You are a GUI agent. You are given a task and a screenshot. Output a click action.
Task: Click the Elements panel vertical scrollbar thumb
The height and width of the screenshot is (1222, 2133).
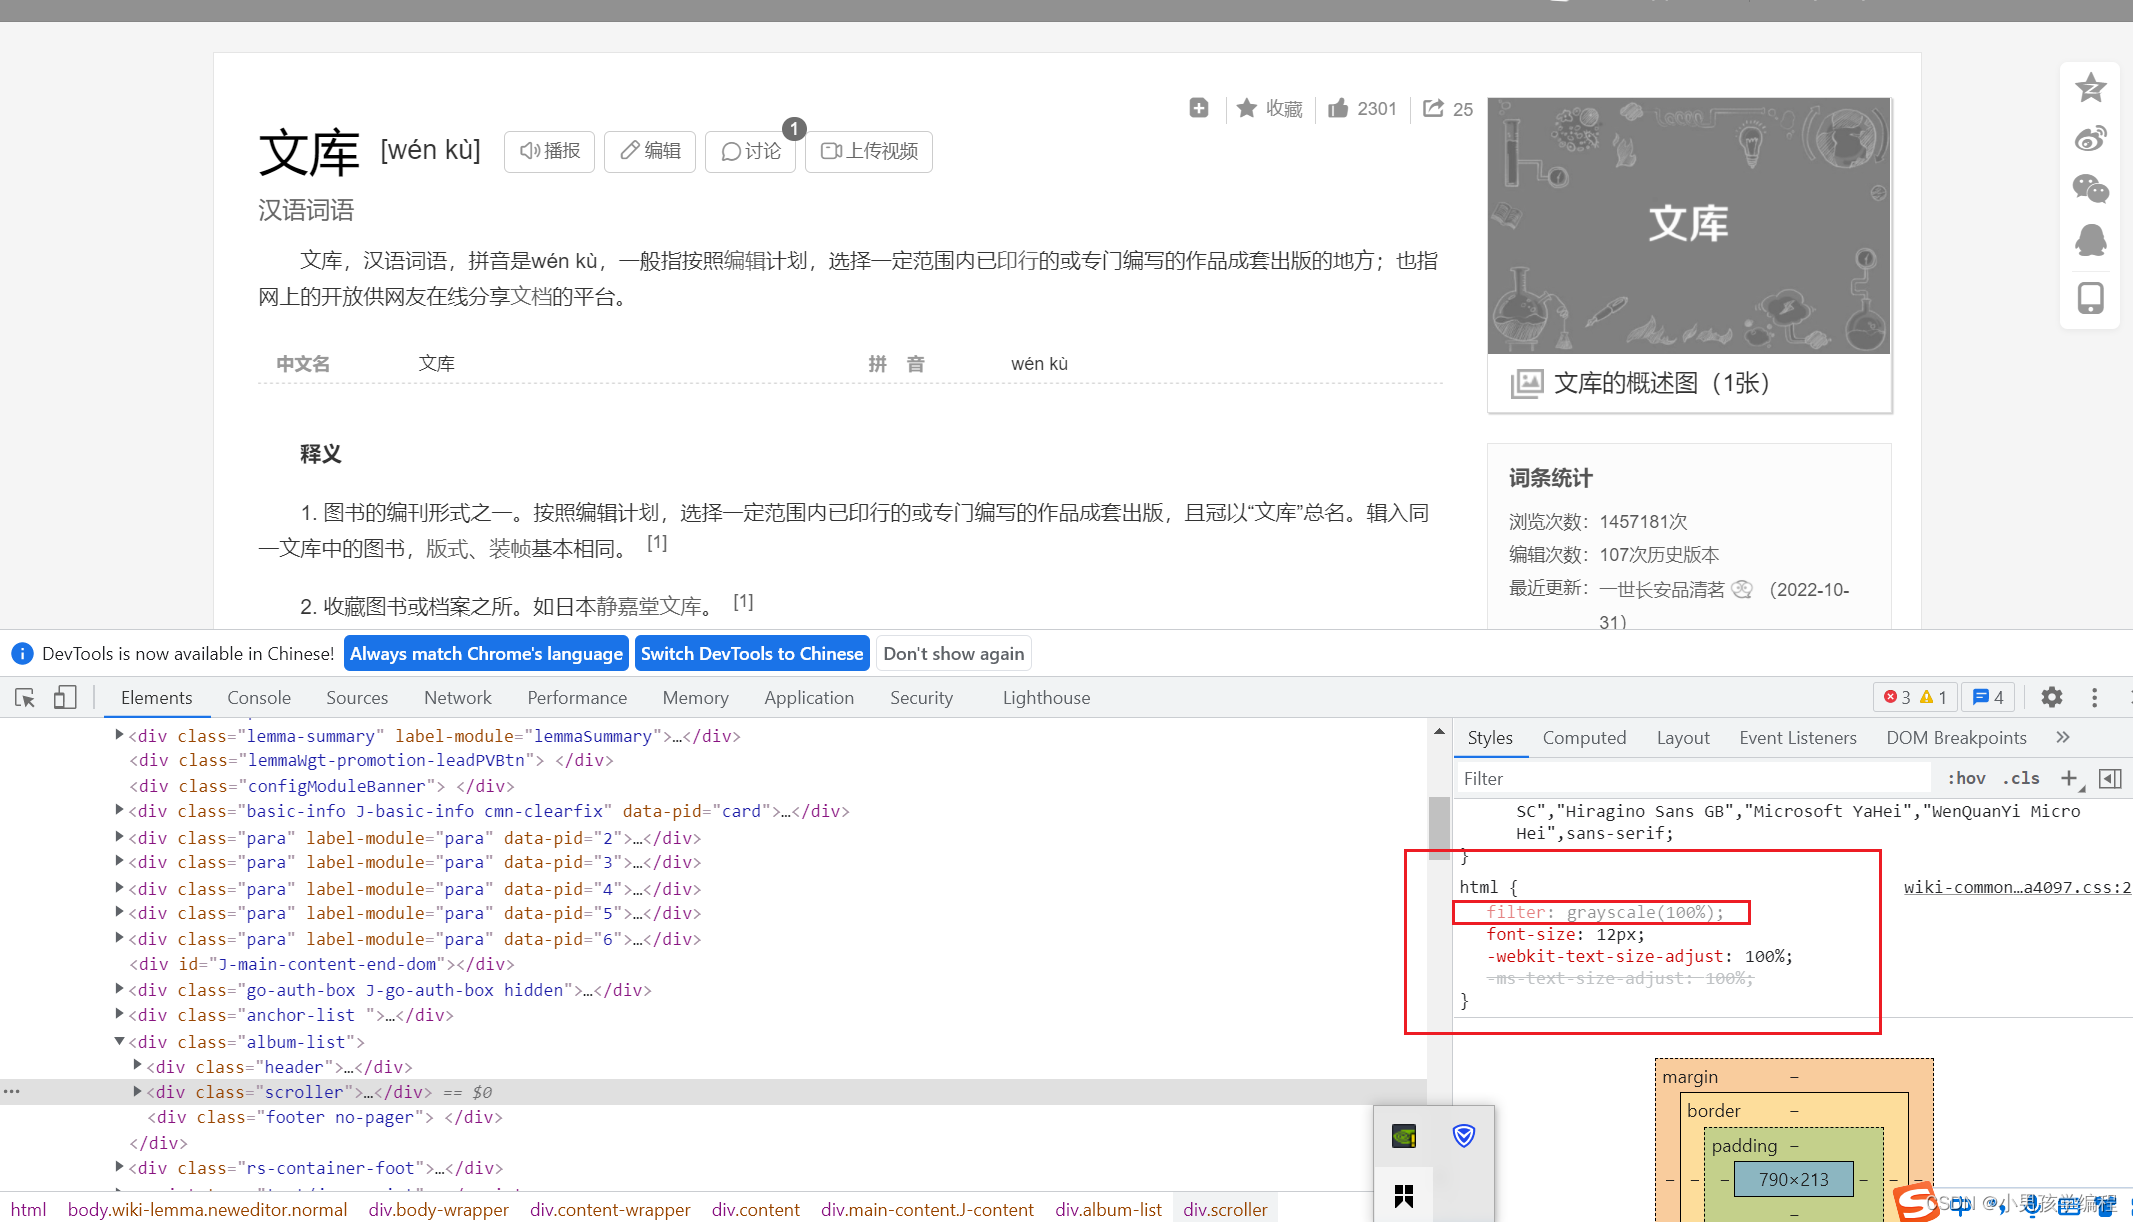[x=1439, y=828]
